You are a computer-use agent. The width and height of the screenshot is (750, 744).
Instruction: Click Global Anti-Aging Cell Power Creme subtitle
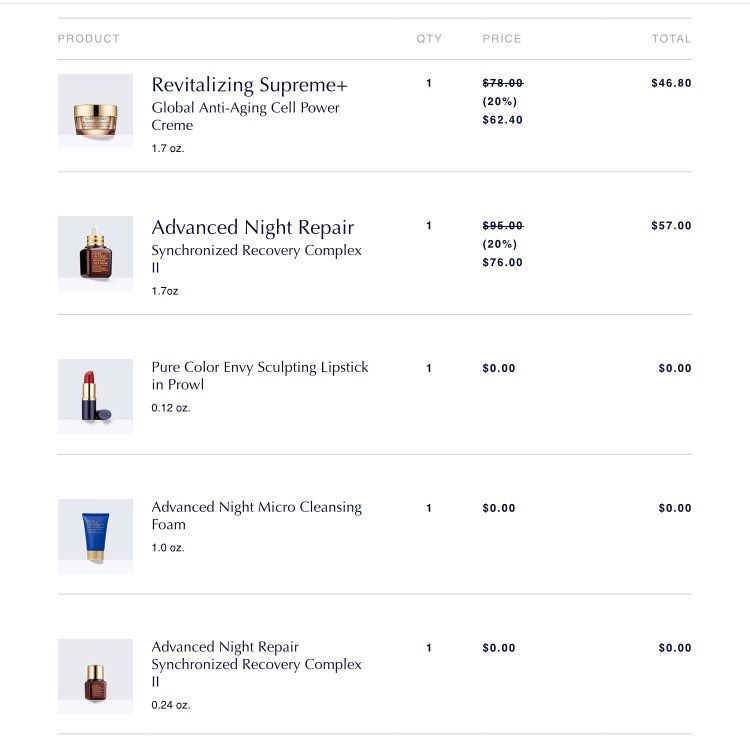coord(245,116)
